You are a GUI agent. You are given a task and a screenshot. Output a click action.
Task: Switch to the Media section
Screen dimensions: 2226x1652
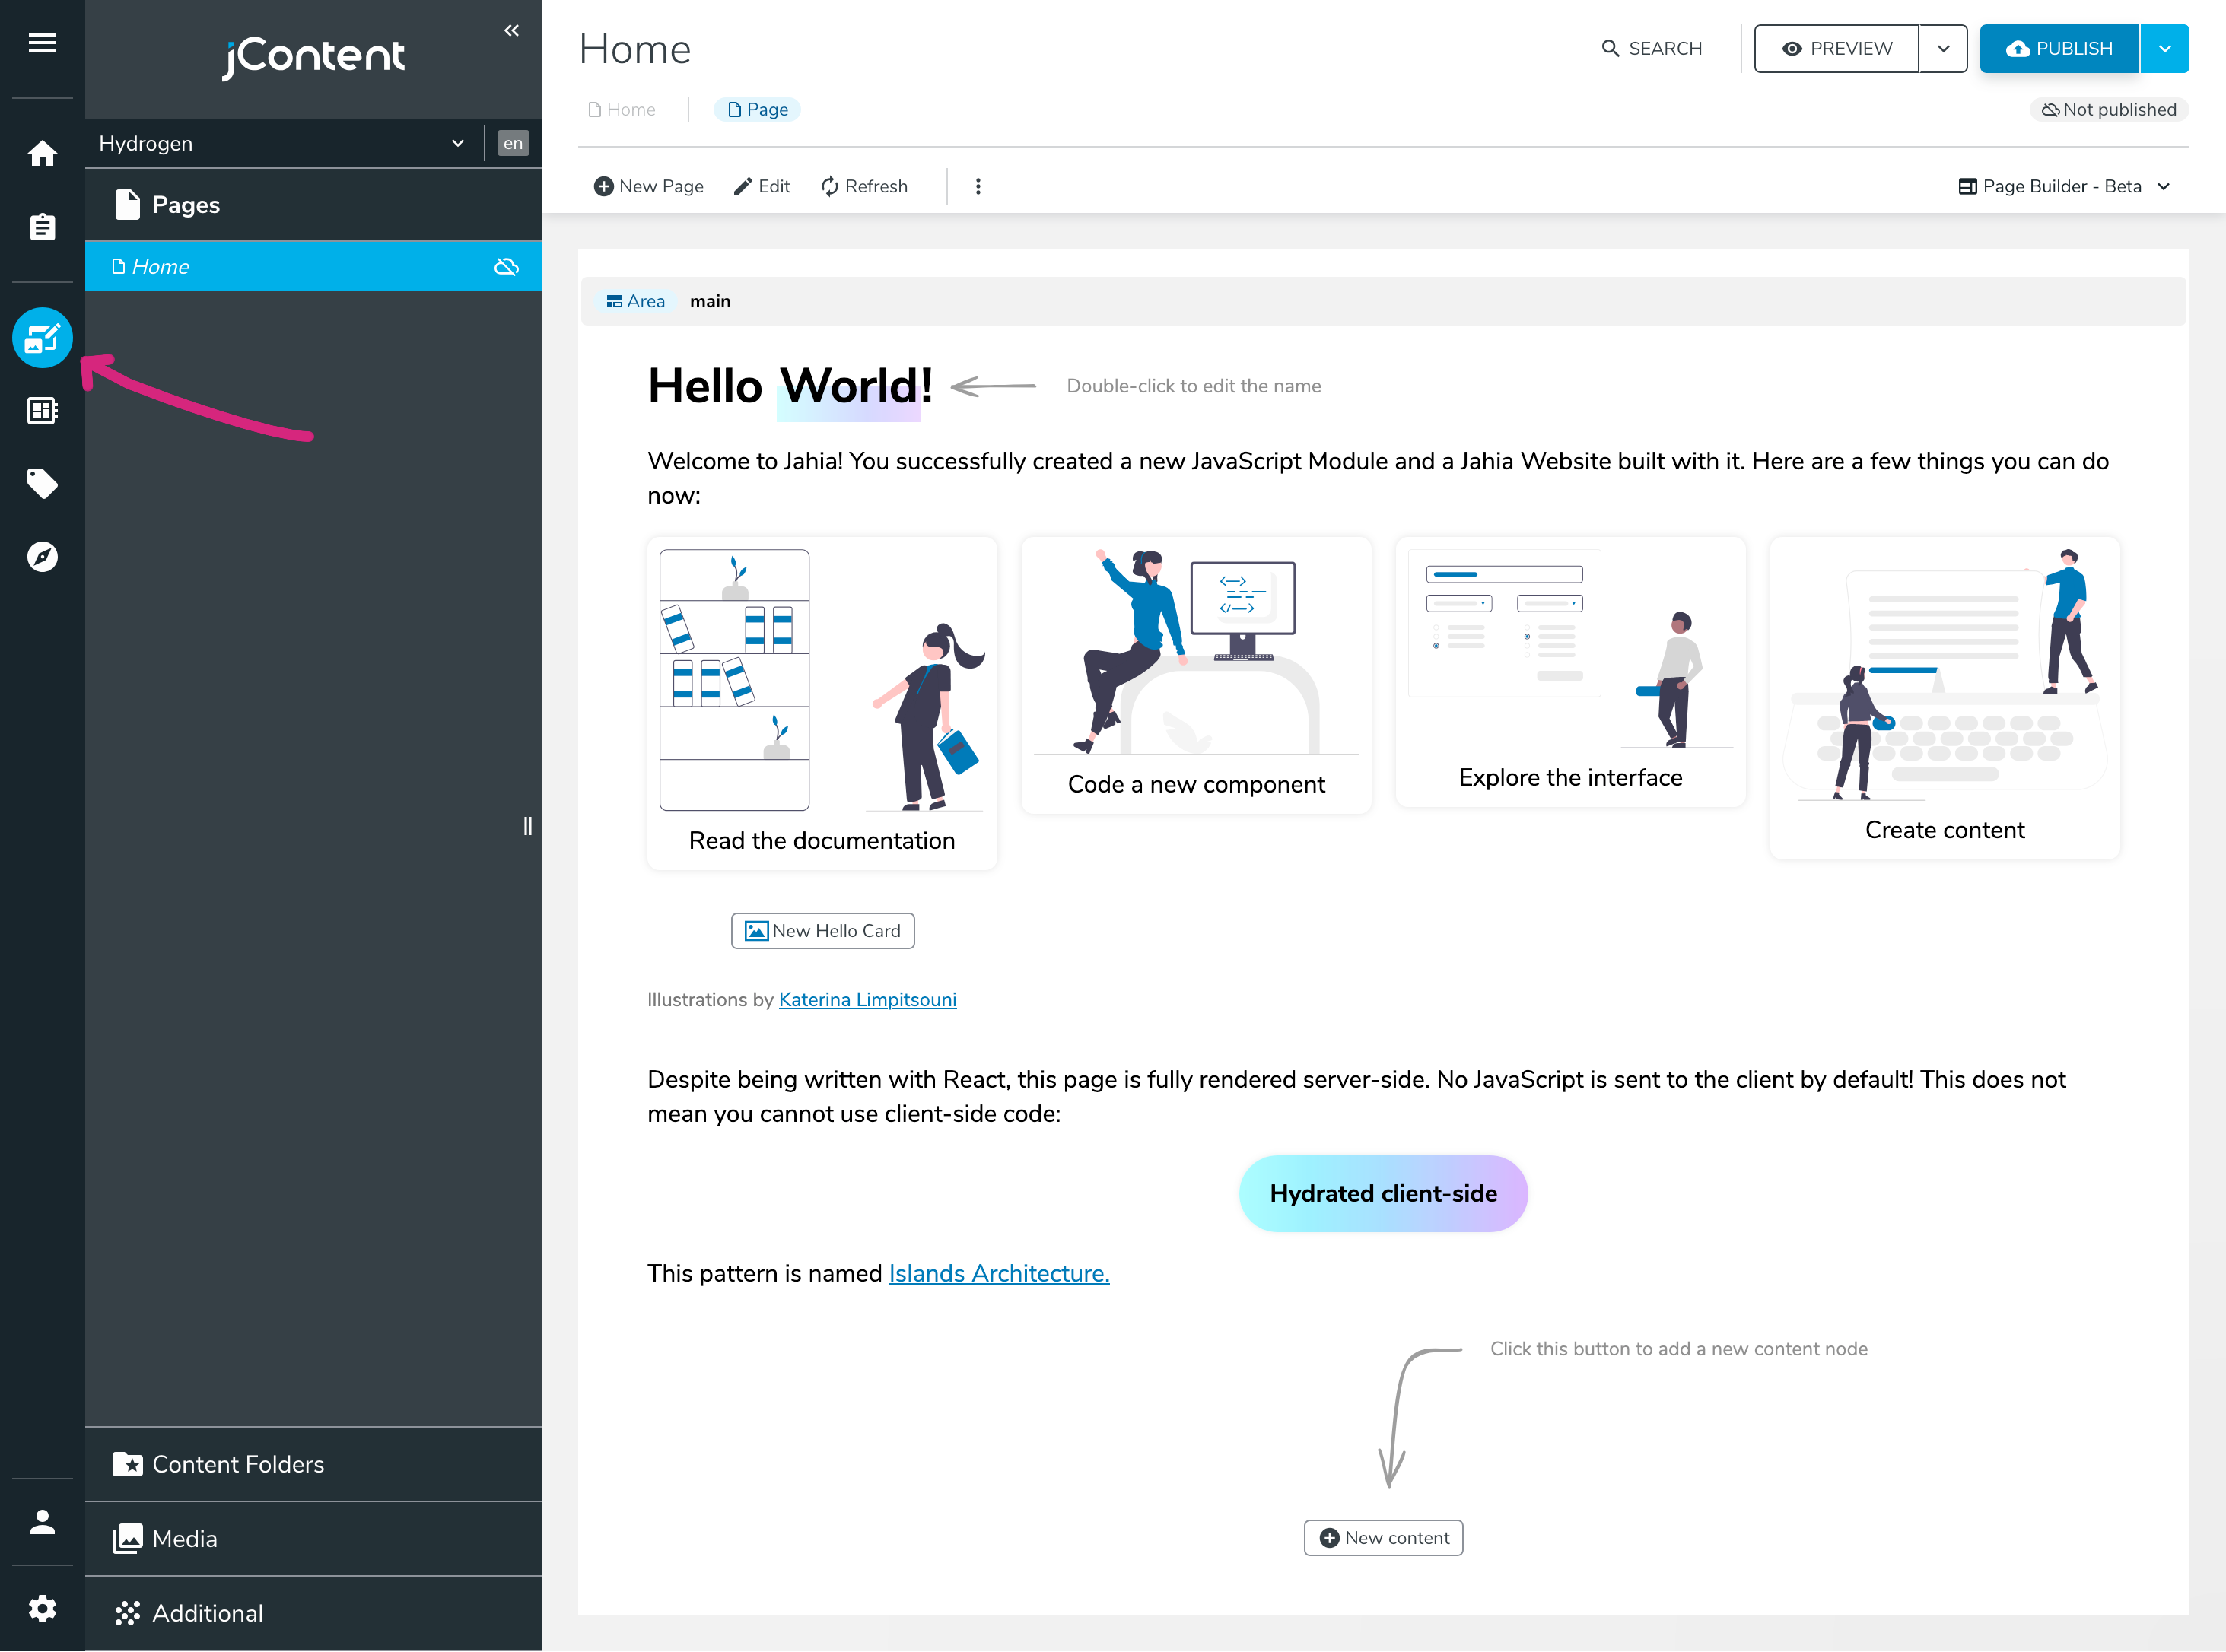coord(184,1538)
